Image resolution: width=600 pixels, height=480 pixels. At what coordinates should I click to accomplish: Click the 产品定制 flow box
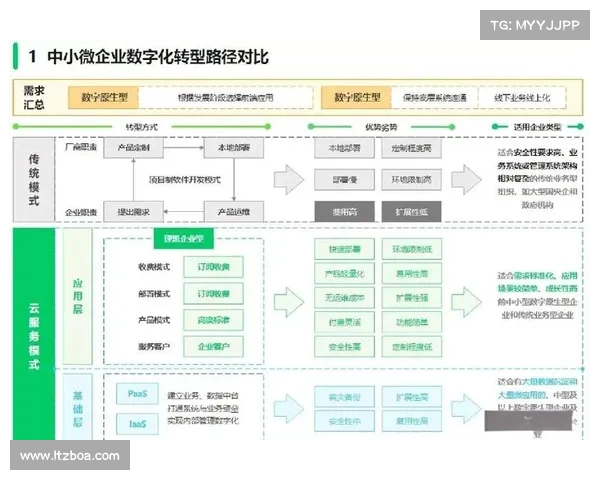134,148
